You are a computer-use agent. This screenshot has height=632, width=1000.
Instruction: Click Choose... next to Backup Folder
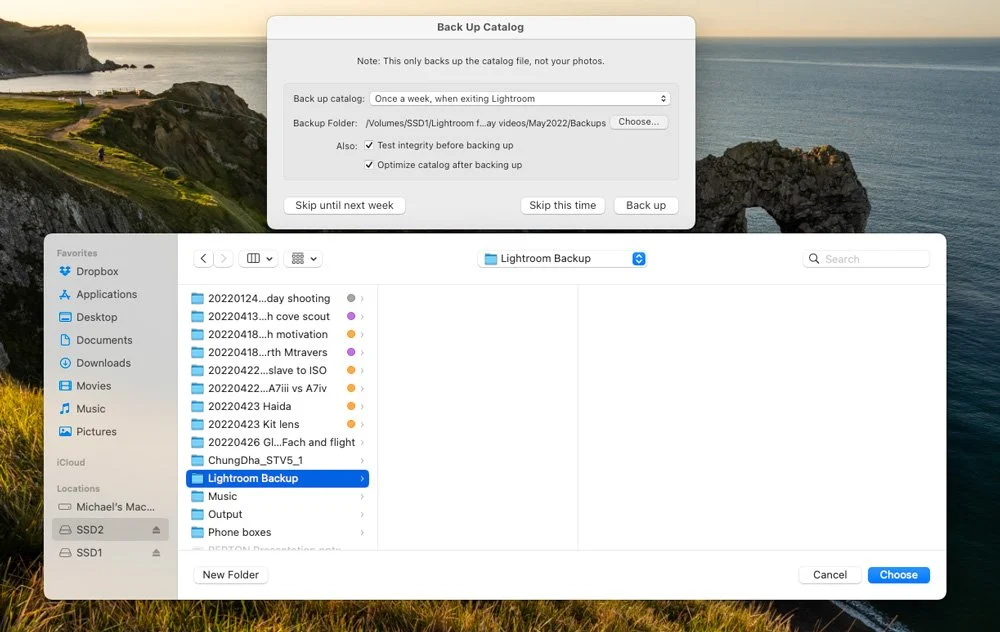(x=639, y=122)
